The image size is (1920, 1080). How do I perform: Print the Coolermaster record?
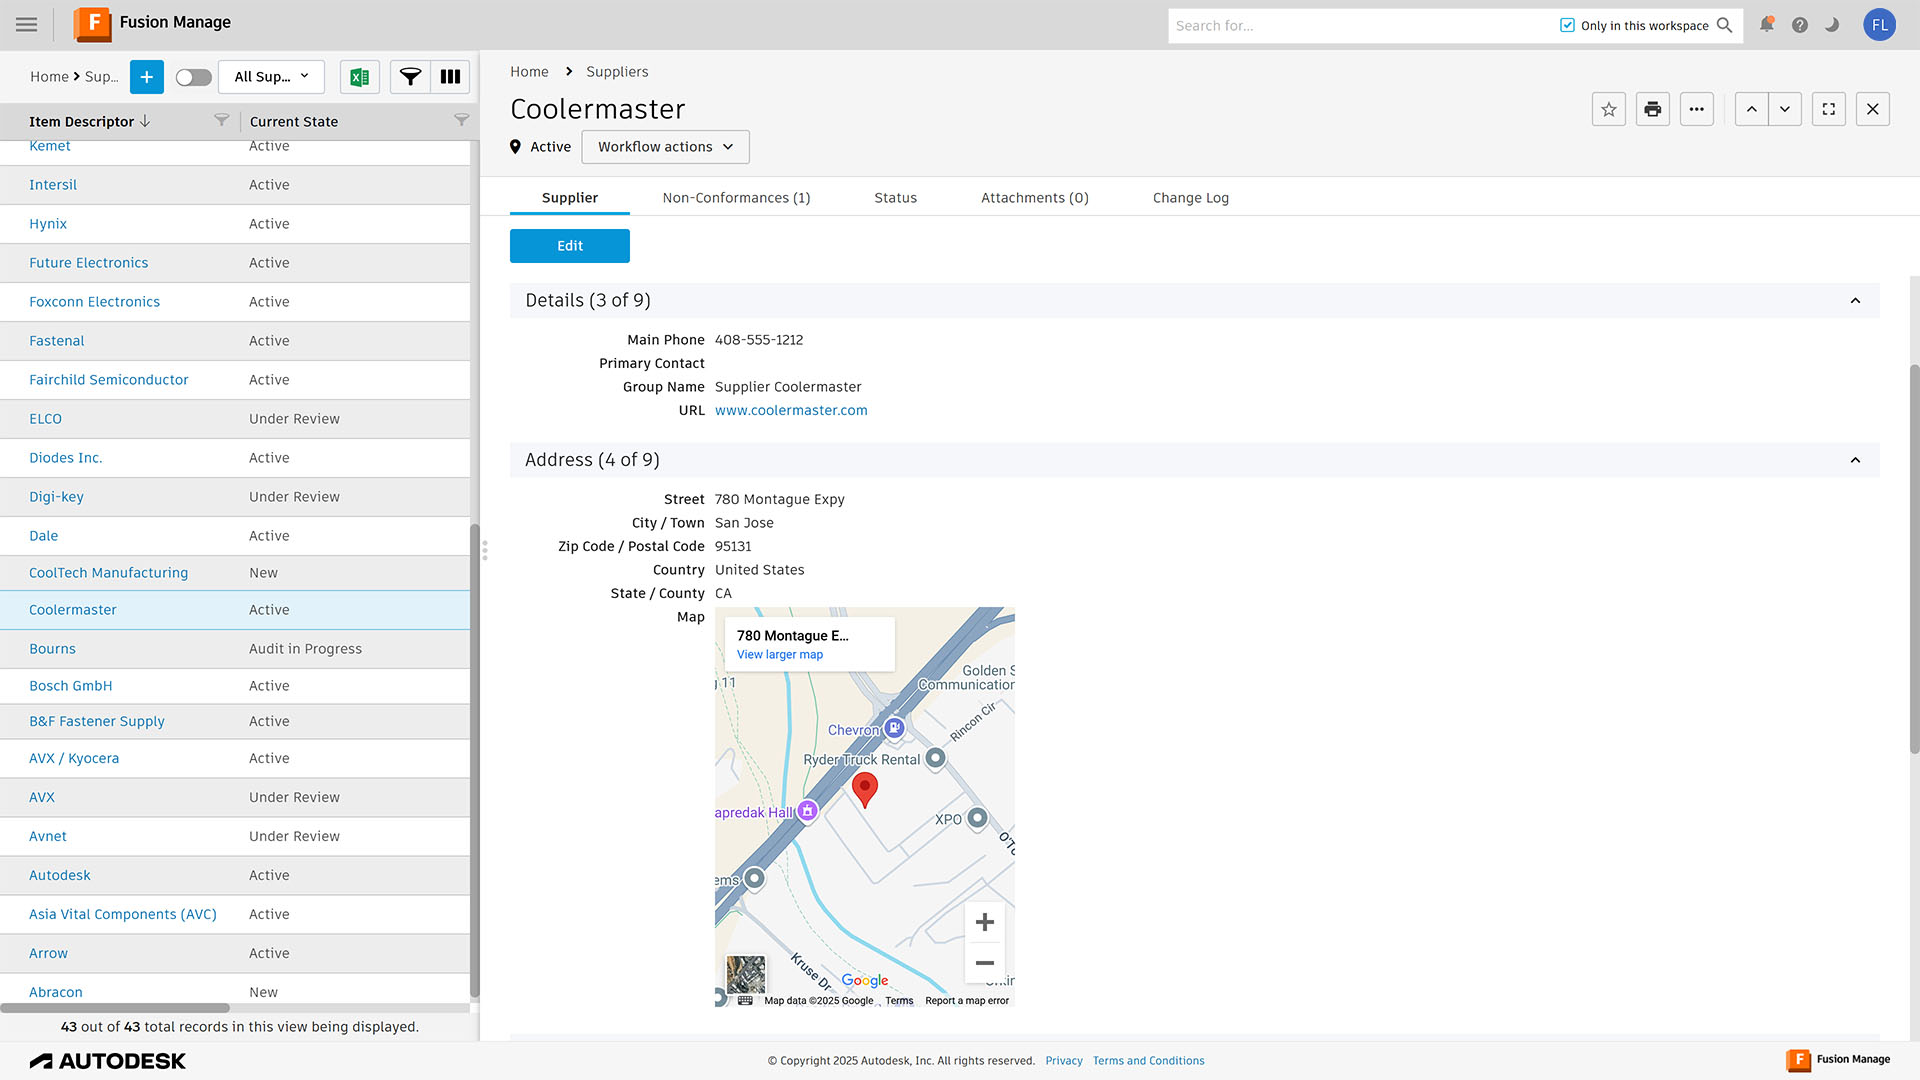pos(1652,110)
